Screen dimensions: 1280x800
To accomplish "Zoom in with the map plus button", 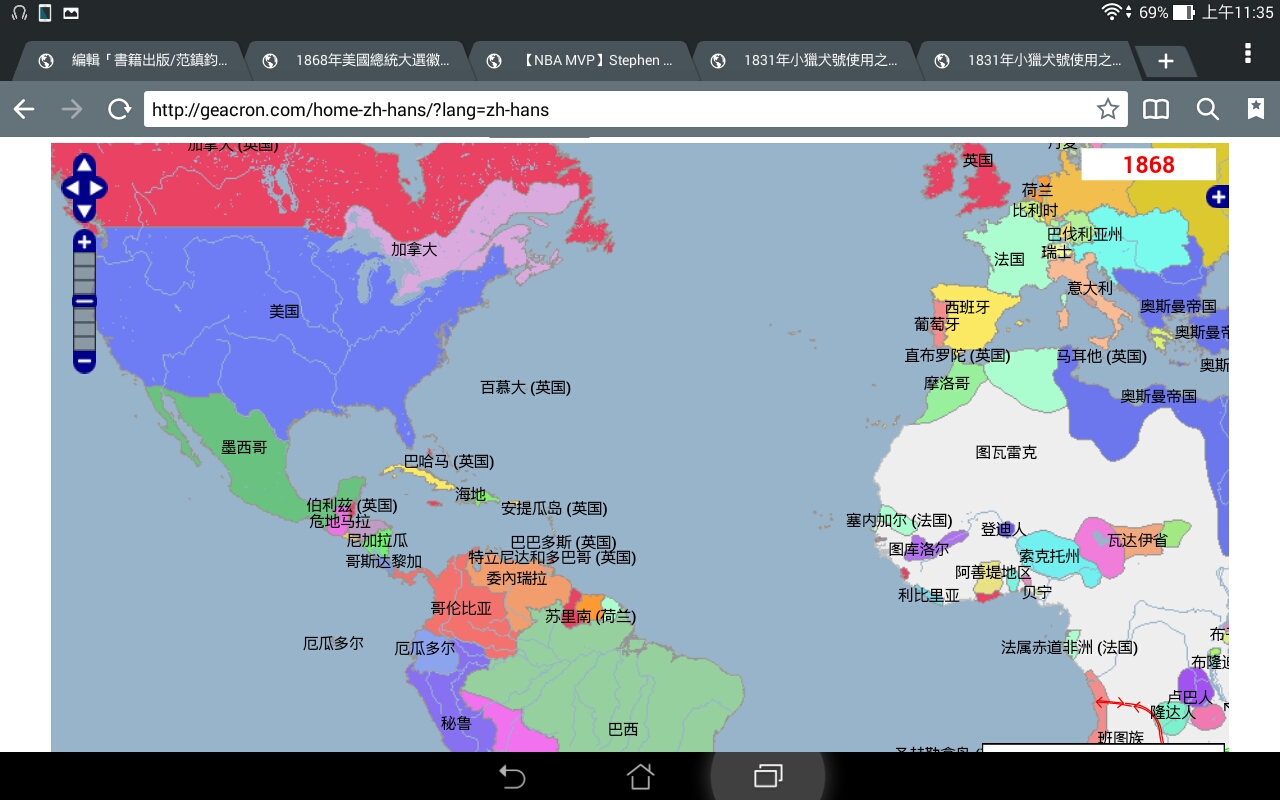I will pos(84,242).
